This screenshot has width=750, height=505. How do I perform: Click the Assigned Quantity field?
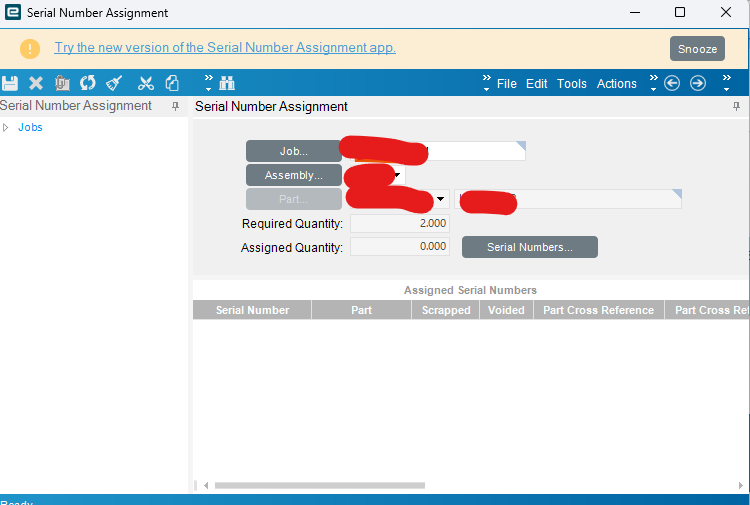pos(400,247)
